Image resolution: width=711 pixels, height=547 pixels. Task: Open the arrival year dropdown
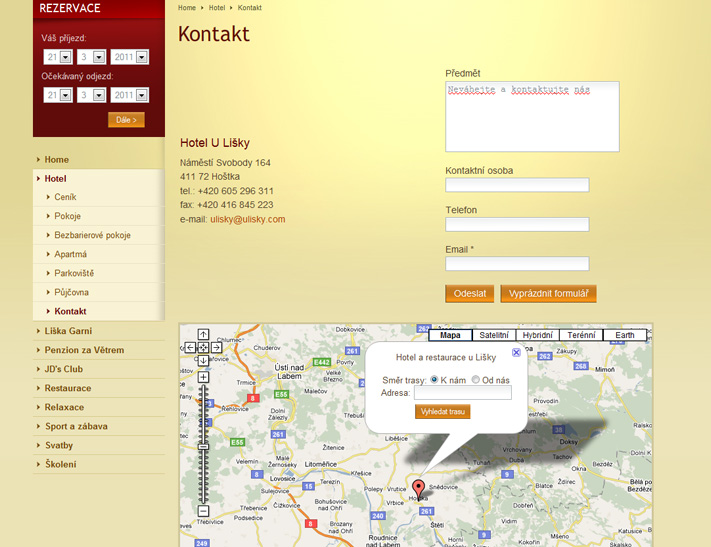click(x=130, y=57)
